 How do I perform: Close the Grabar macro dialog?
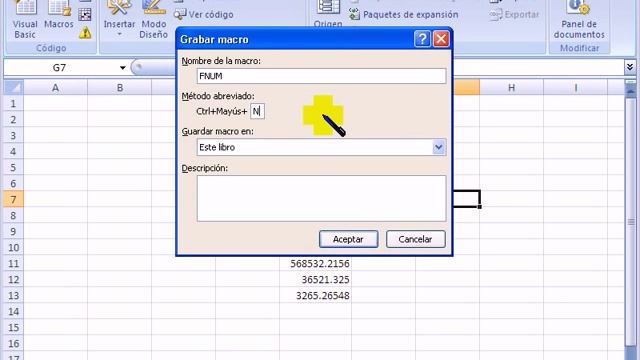pos(441,39)
